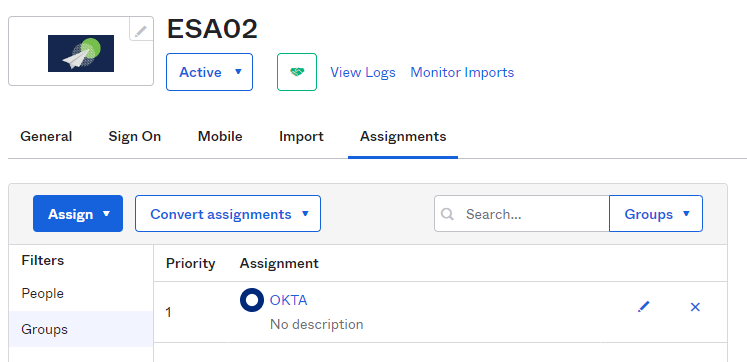
Task: Open the green handshake icon button
Action: coord(297,72)
